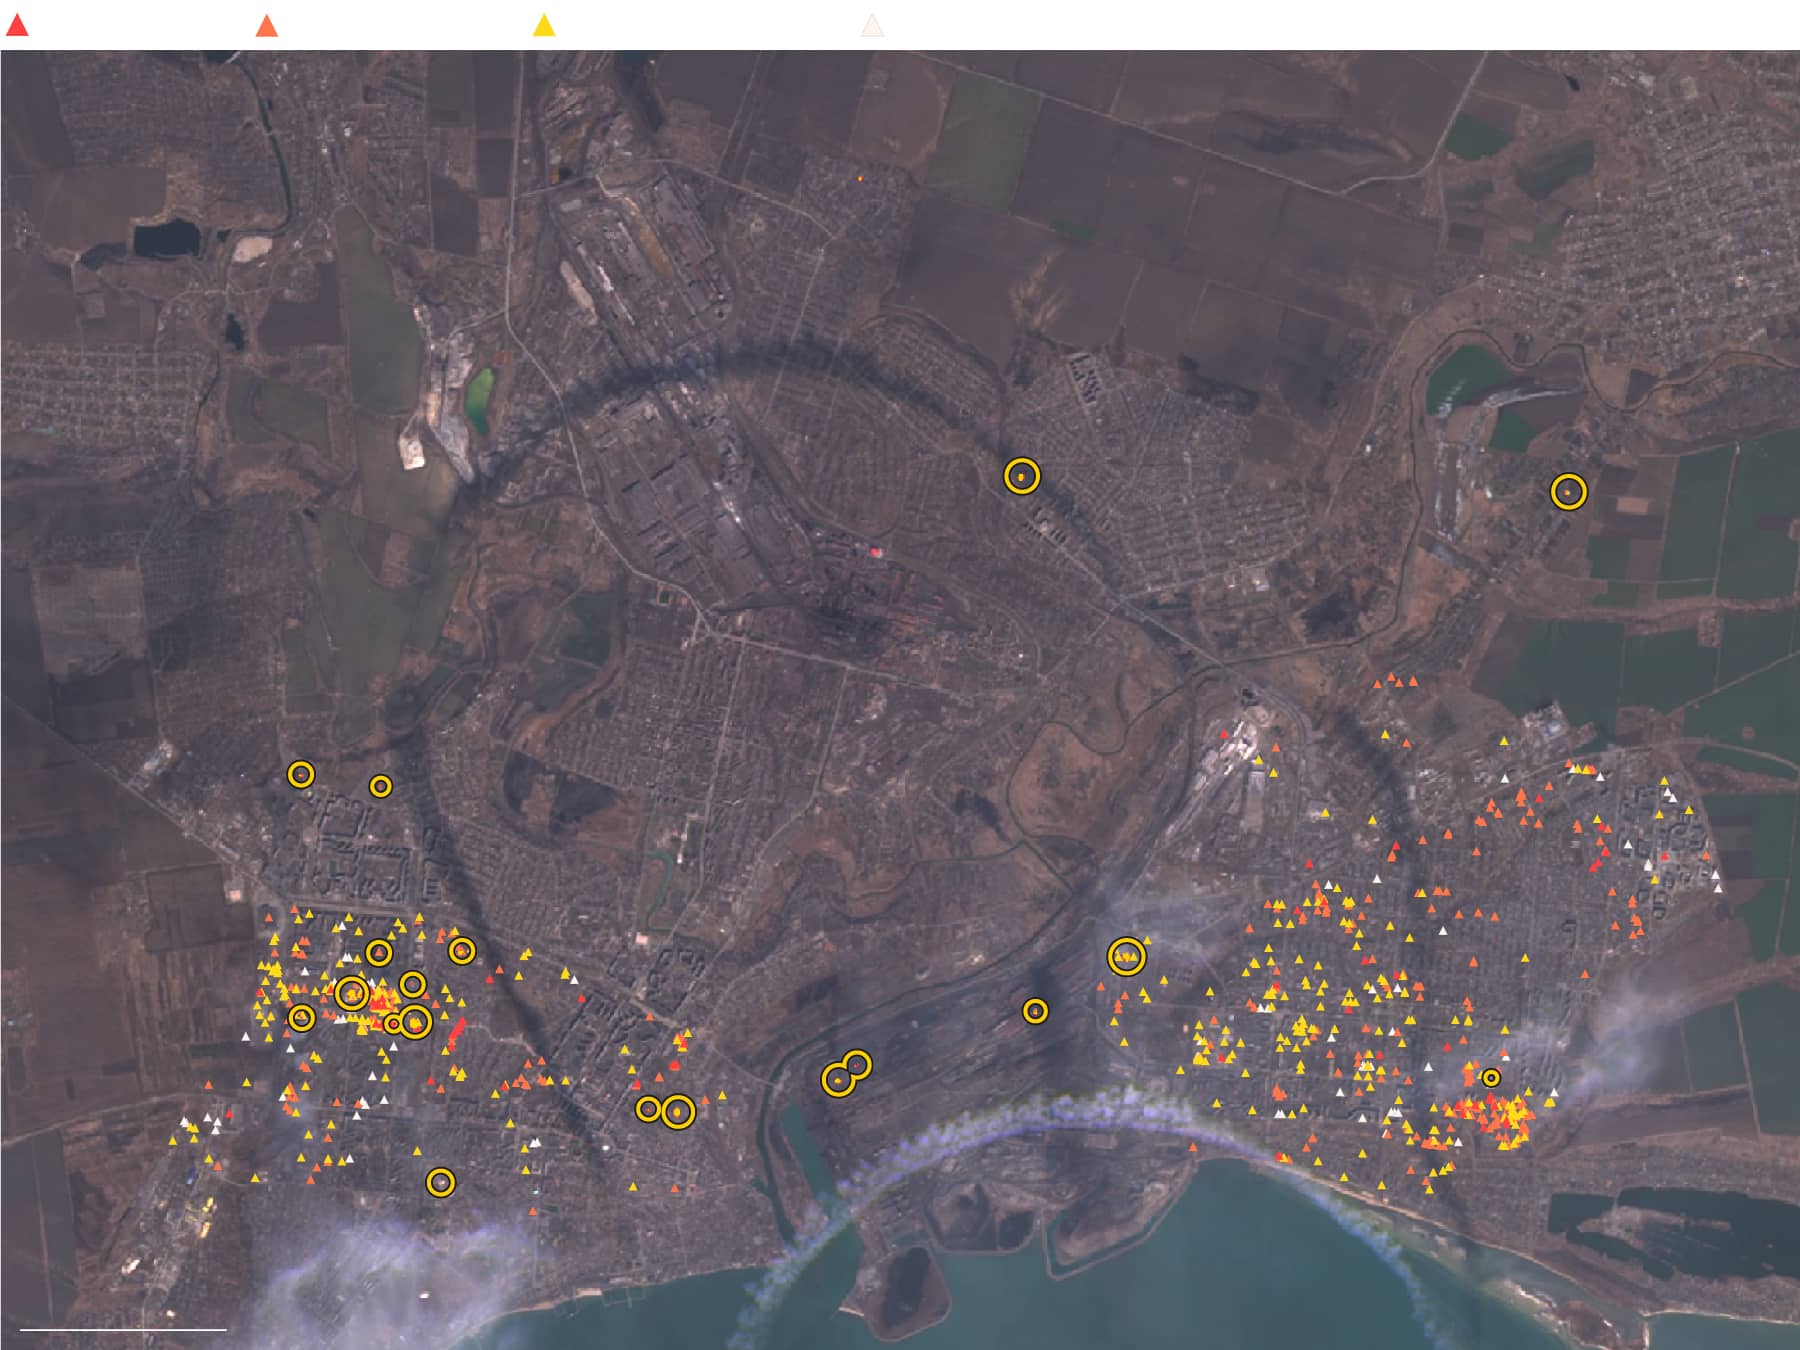Click the scale bar line at bottom left

coord(123,1329)
